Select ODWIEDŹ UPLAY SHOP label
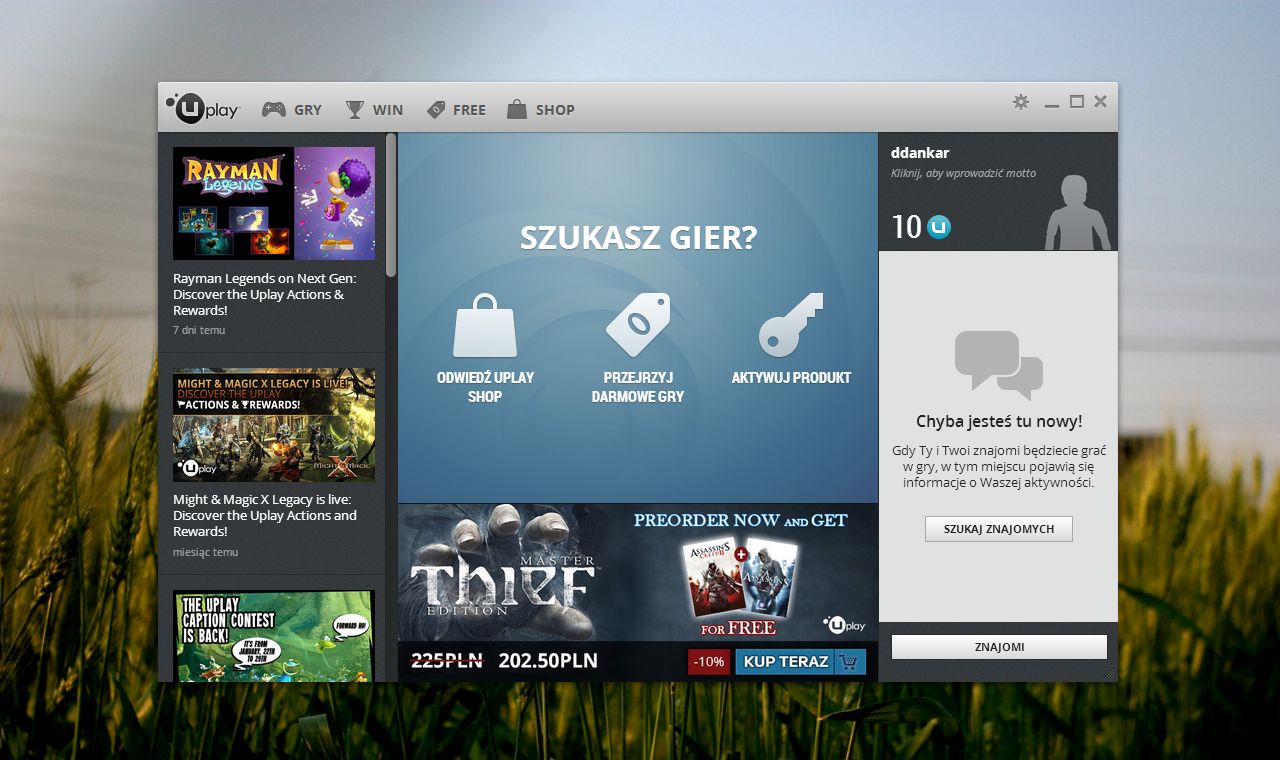 pyautogui.click(x=485, y=387)
